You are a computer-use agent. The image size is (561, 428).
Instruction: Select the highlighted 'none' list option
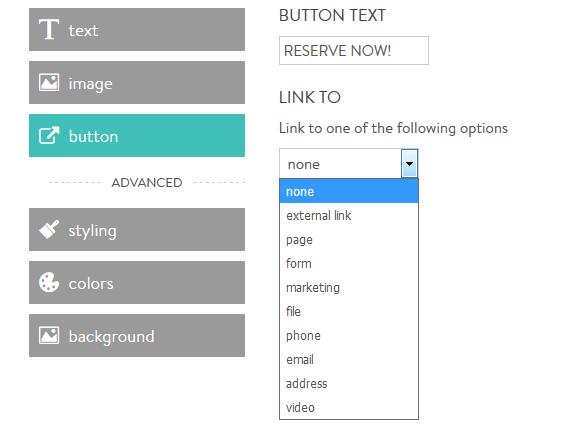point(349,191)
